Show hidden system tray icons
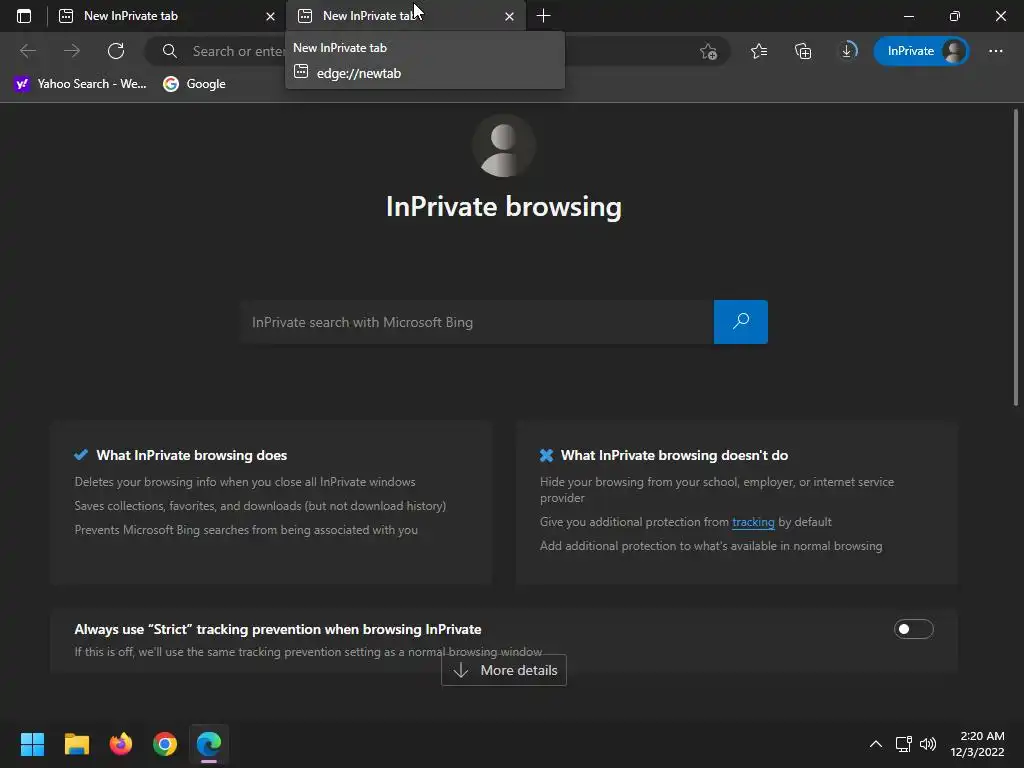This screenshot has width=1024, height=768. coord(876,744)
